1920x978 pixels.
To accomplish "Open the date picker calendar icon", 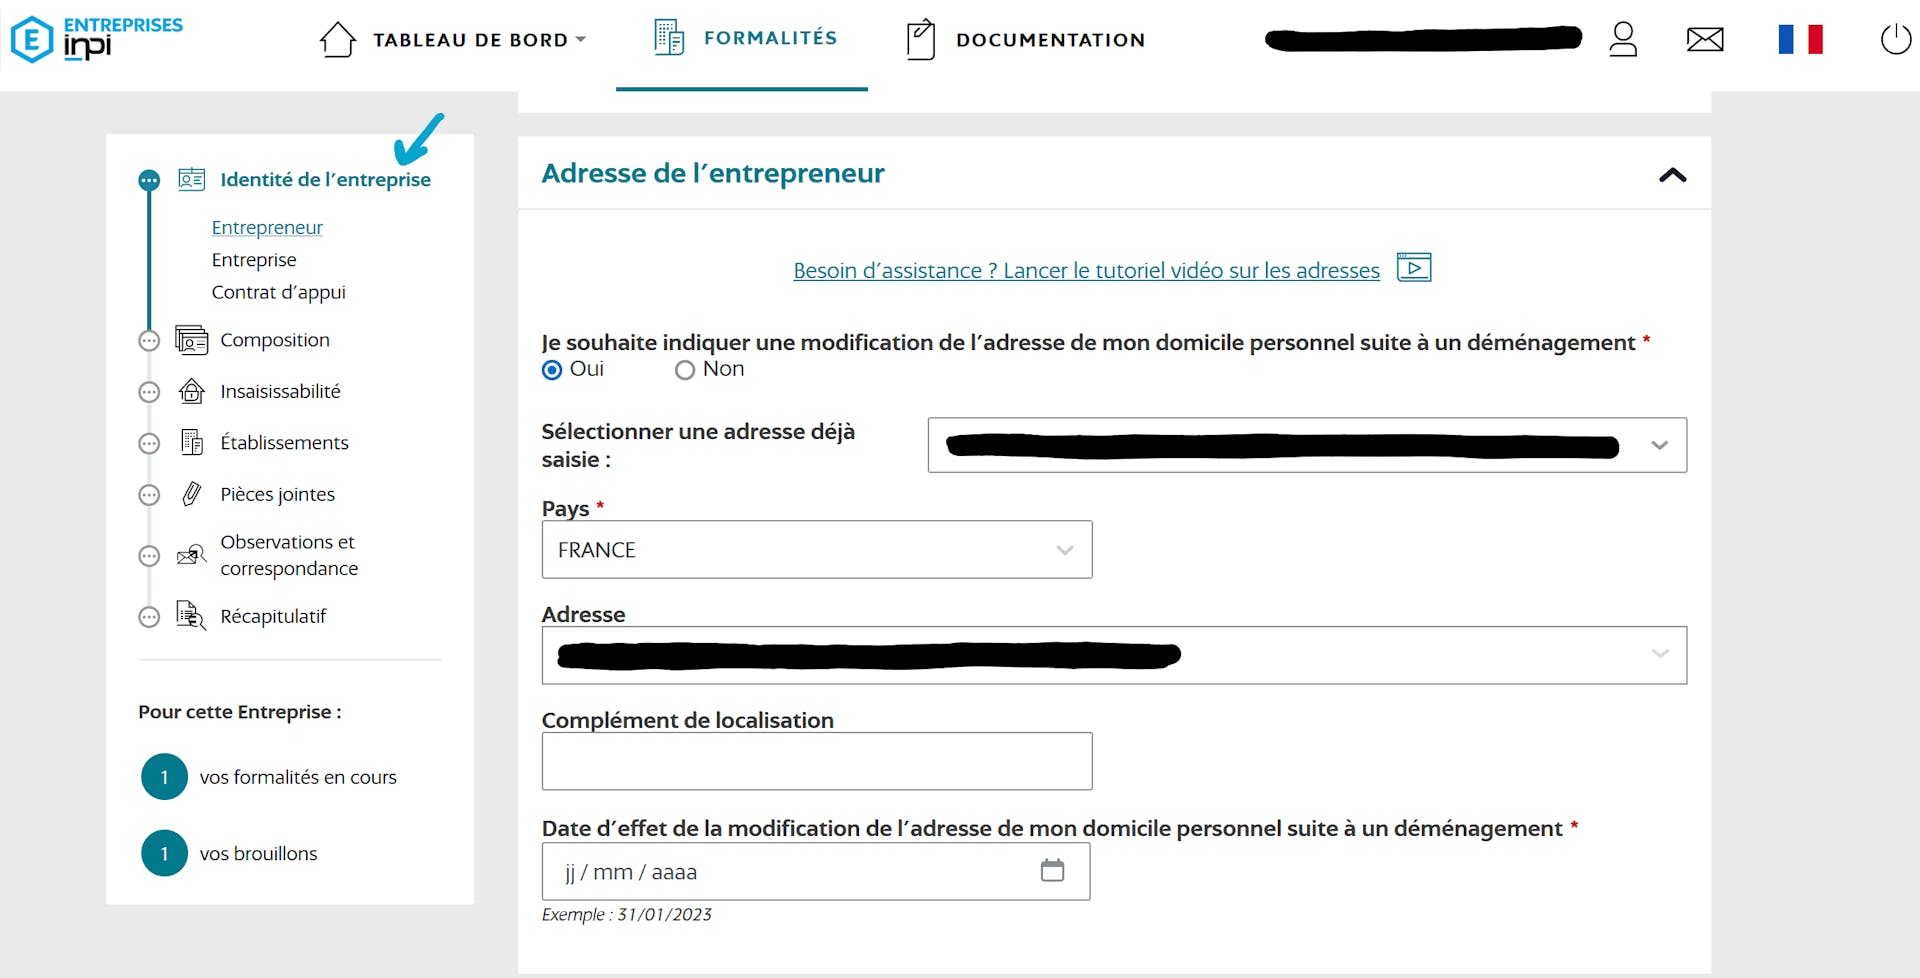I will (x=1052, y=871).
